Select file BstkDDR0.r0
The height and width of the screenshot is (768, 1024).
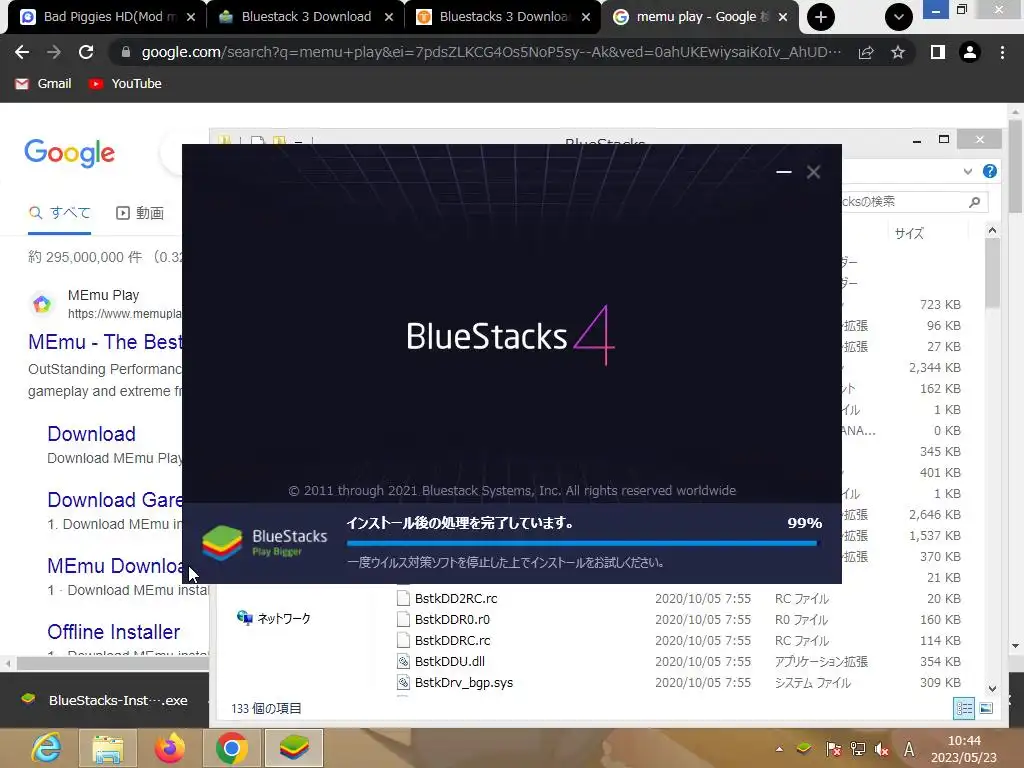(452, 619)
